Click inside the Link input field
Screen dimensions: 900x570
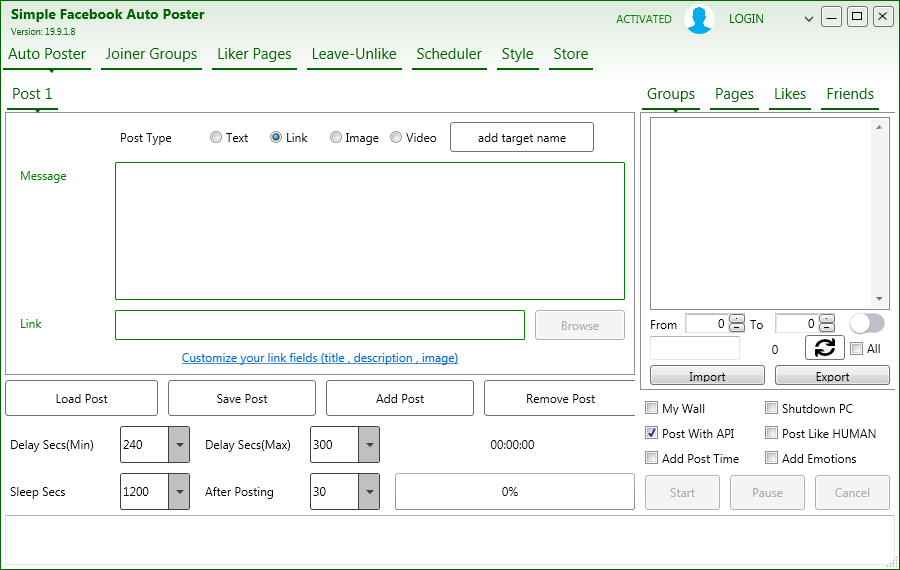tap(320, 325)
